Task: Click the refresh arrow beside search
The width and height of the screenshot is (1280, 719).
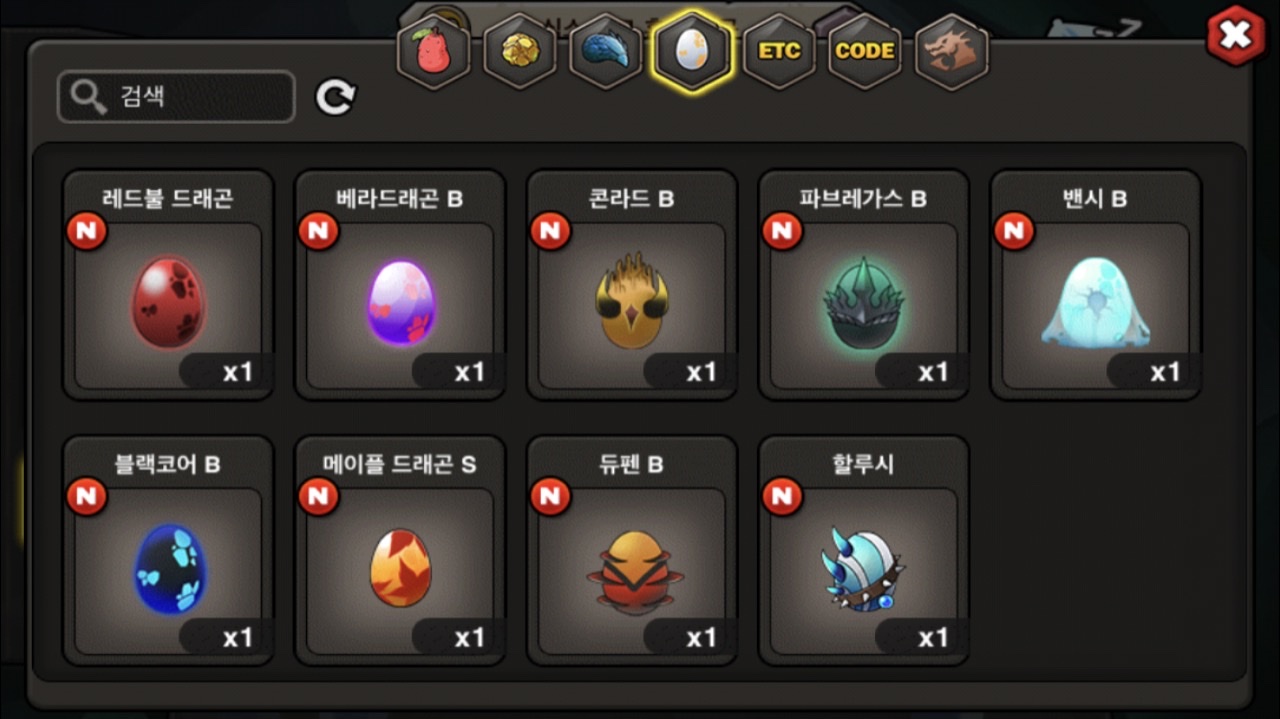Action: (335, 97)
